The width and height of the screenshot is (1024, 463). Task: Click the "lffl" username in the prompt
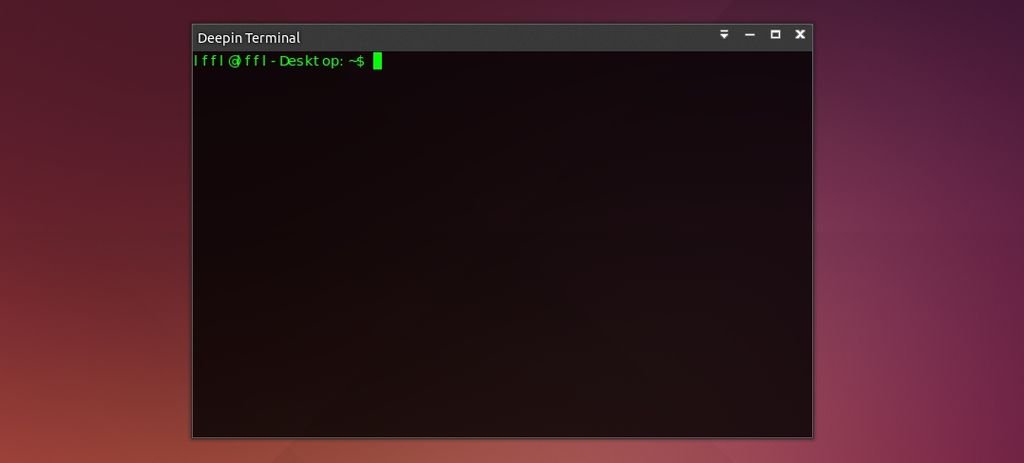[x=209, y=61]
